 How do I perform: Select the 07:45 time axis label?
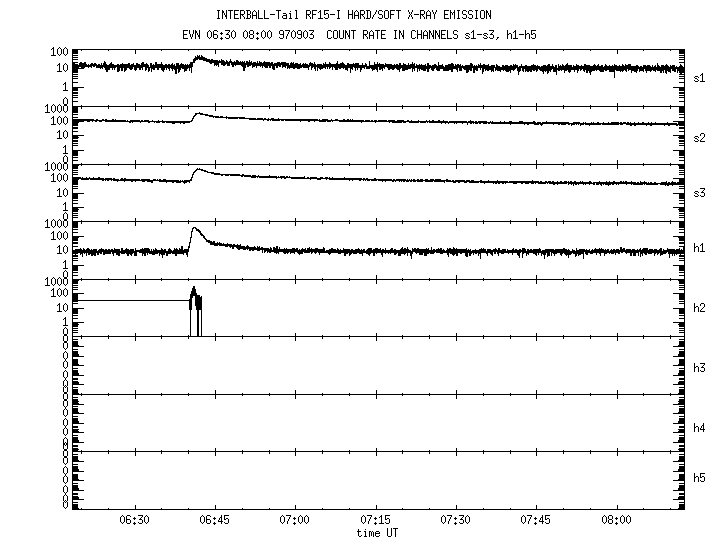pos(536,521)
